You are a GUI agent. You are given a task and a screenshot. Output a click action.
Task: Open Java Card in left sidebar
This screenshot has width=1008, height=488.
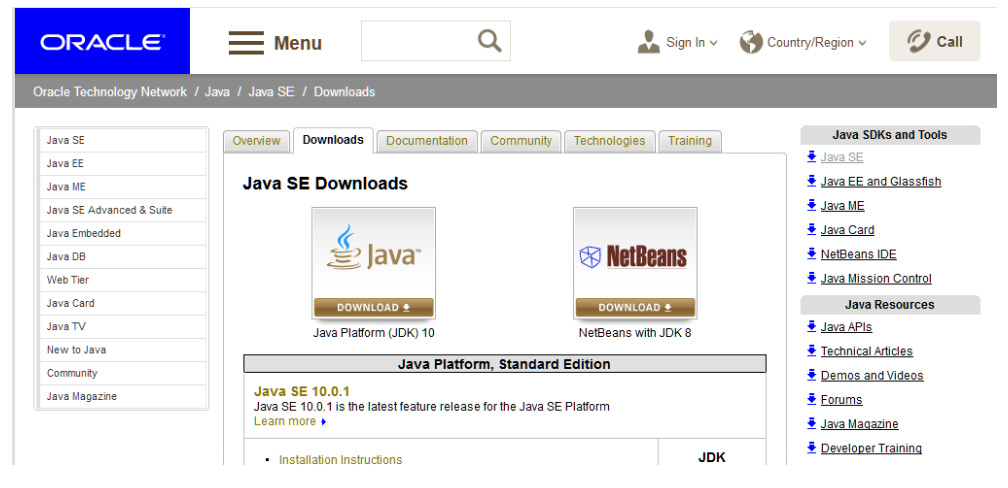point(123,303)
